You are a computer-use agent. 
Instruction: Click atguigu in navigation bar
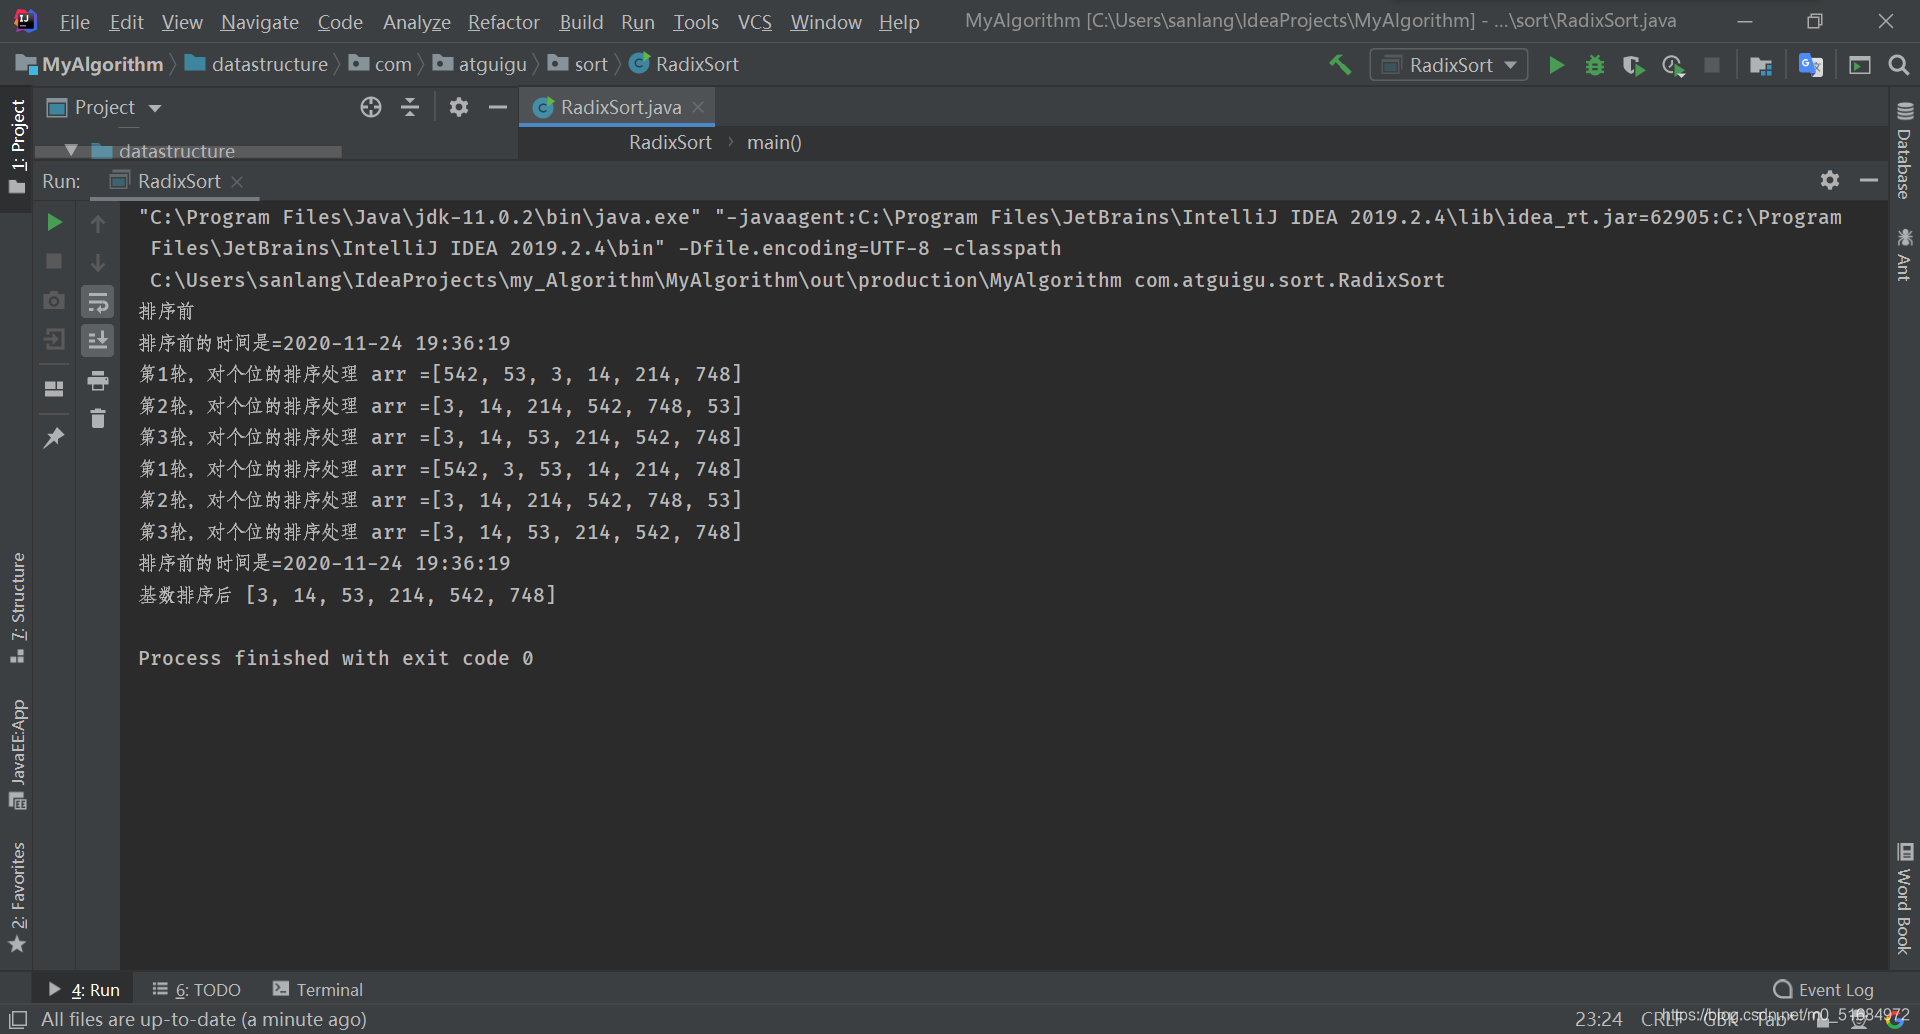480,64
